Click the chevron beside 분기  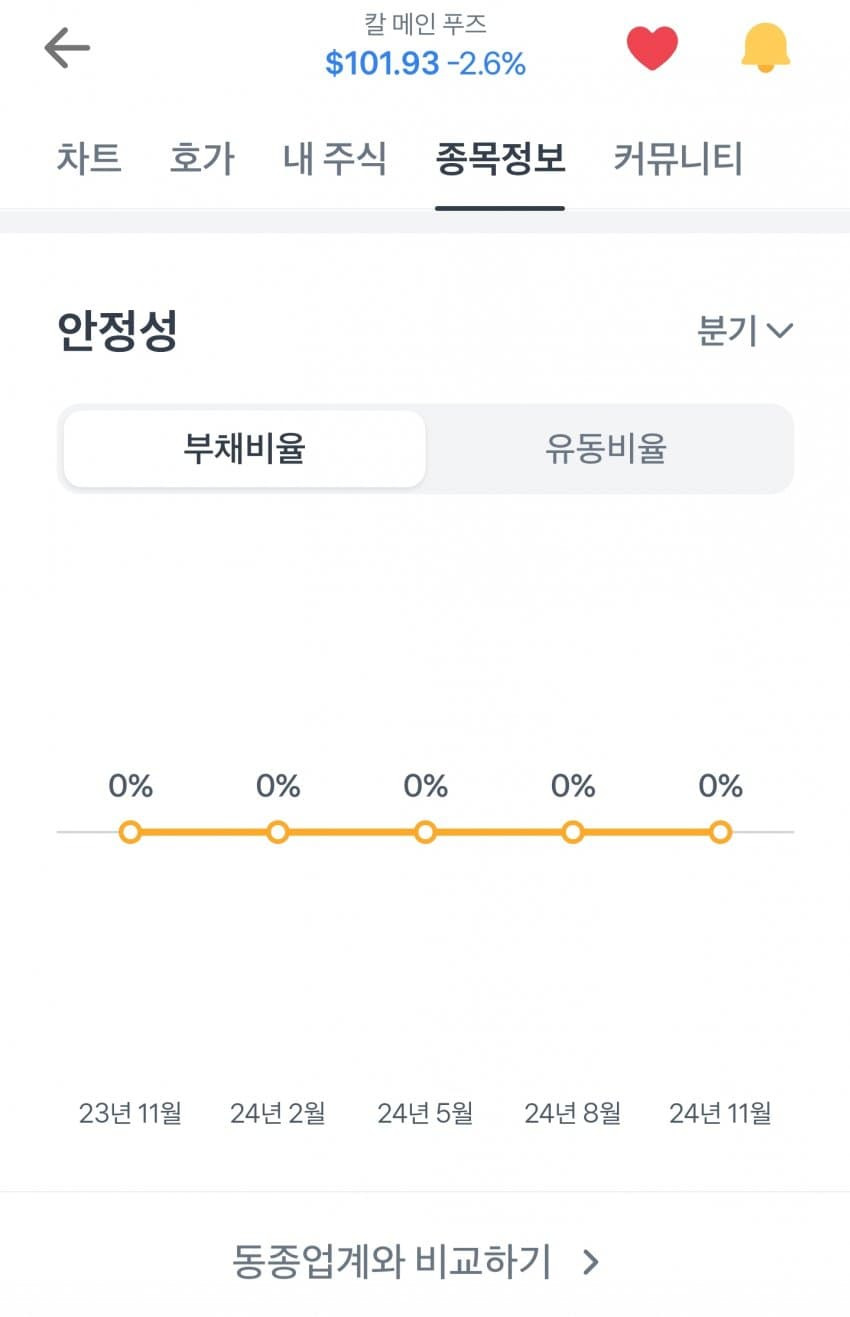tap(779, 331)
